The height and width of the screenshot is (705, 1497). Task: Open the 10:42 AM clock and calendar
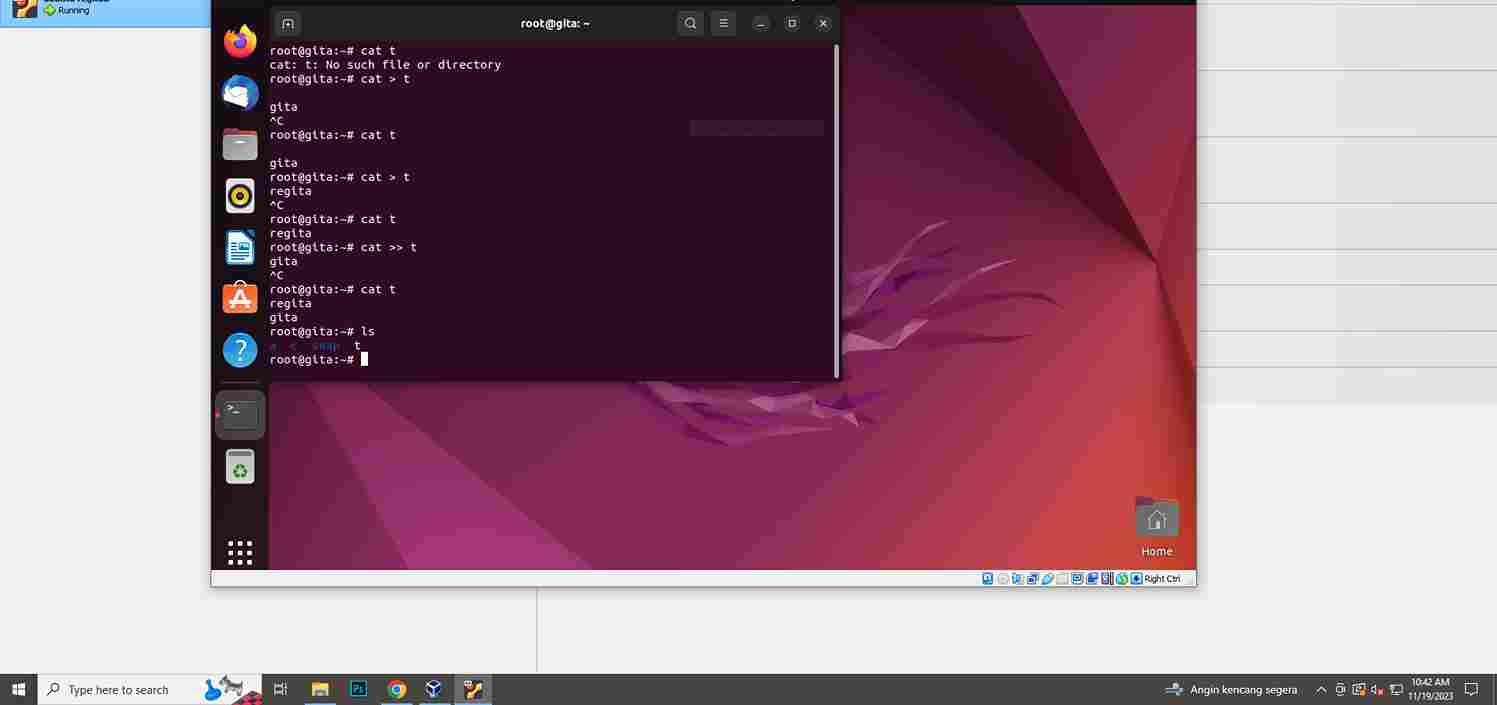pos(1431,689)
